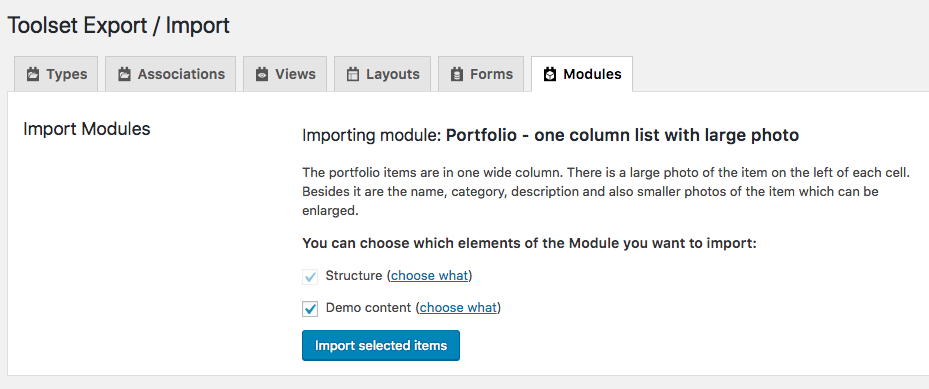Click 'You can choose which elements' heading
The width and height of the screenshot is (929, 389).
(530, 243)
